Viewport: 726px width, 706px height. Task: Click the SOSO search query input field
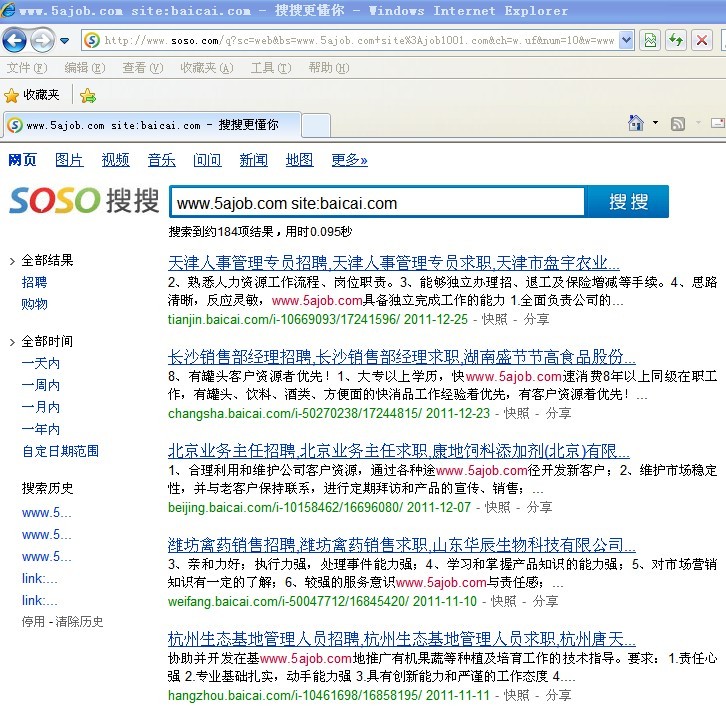(377, 203)
